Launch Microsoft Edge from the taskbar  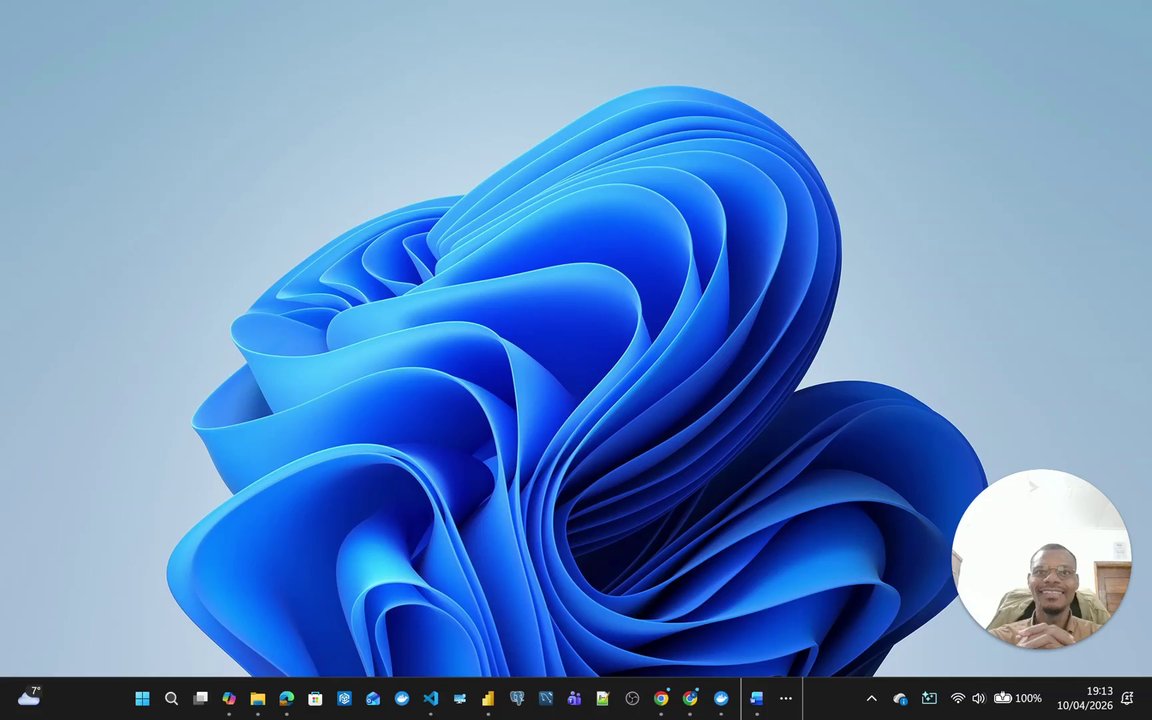pyautogui.click(x=287, y=698)
